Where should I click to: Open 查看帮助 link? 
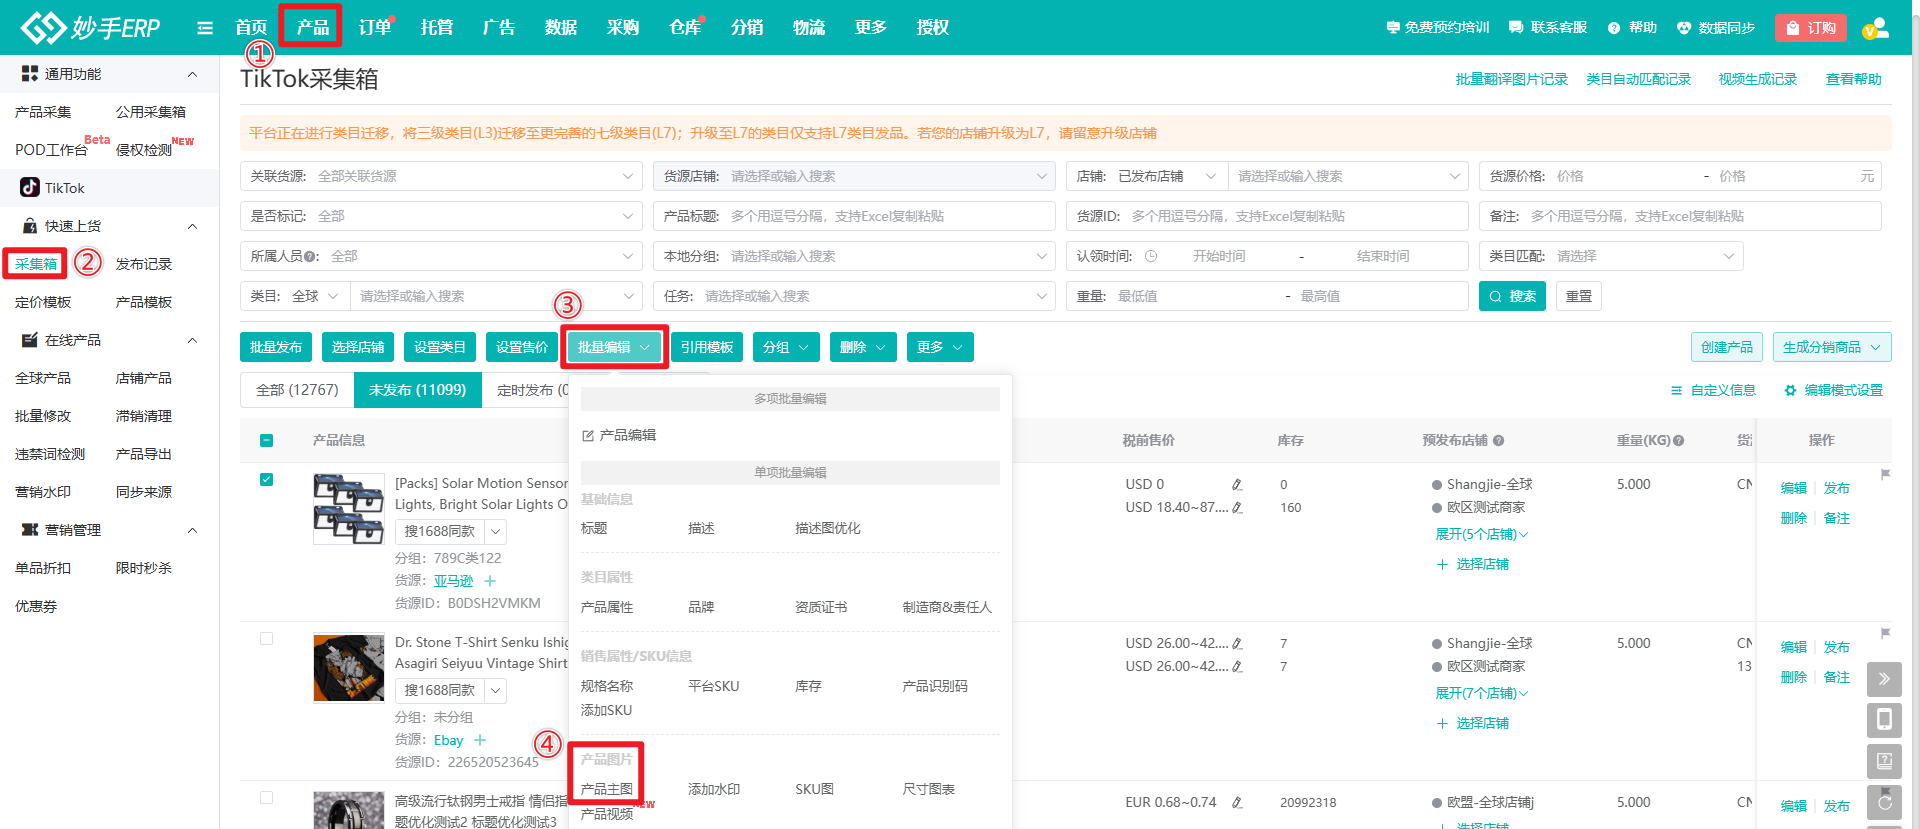pos(1854,79)
